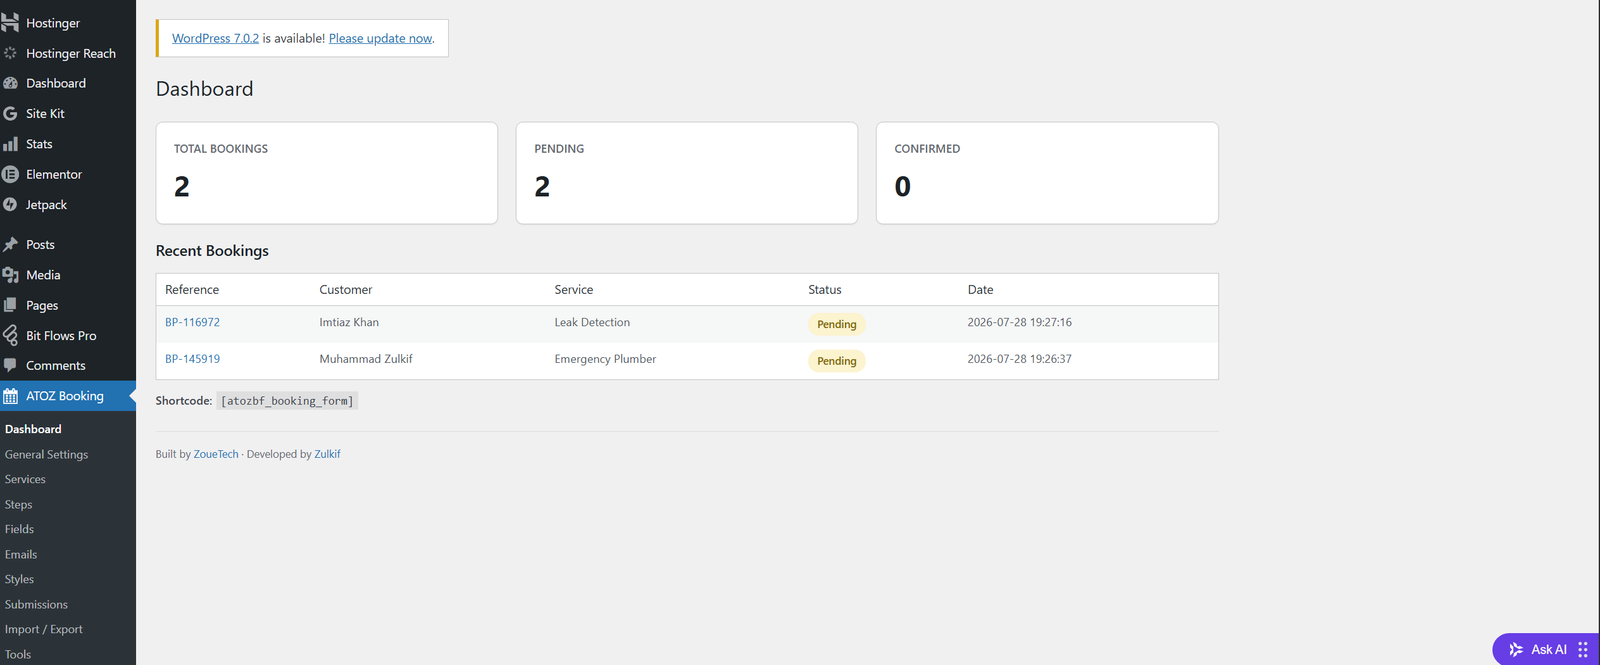This screenshot has width=1600, height=665.
Task: Open the Comments menu label
Action: pos(56,366)
